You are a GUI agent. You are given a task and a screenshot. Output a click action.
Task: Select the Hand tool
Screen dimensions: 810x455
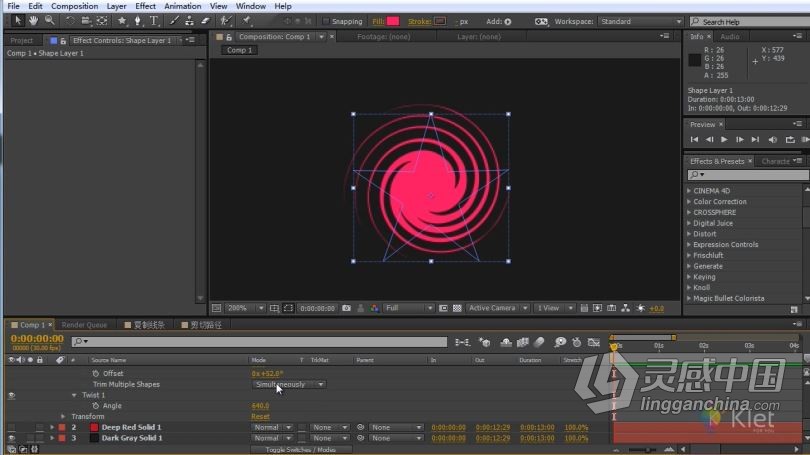click(x=34, y=21)
